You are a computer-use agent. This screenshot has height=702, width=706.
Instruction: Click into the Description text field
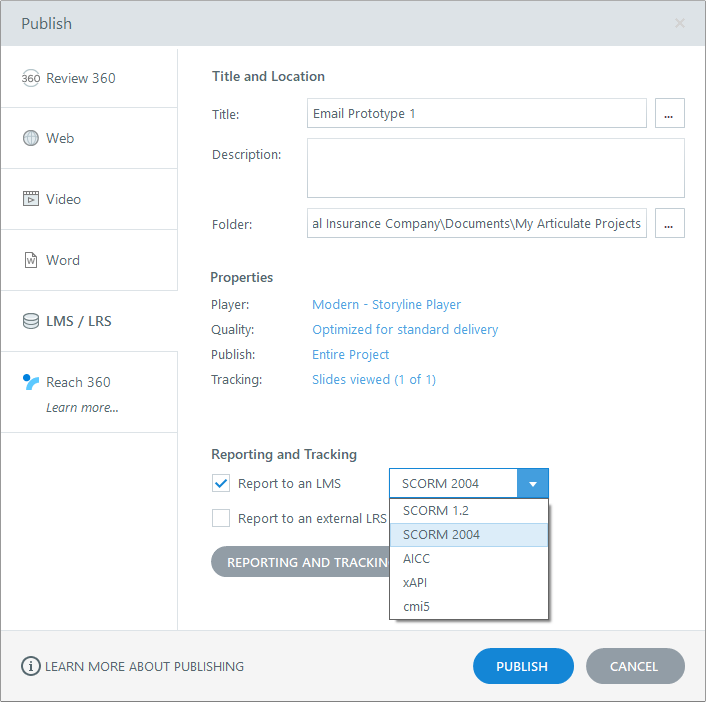[x=495, y=168]
